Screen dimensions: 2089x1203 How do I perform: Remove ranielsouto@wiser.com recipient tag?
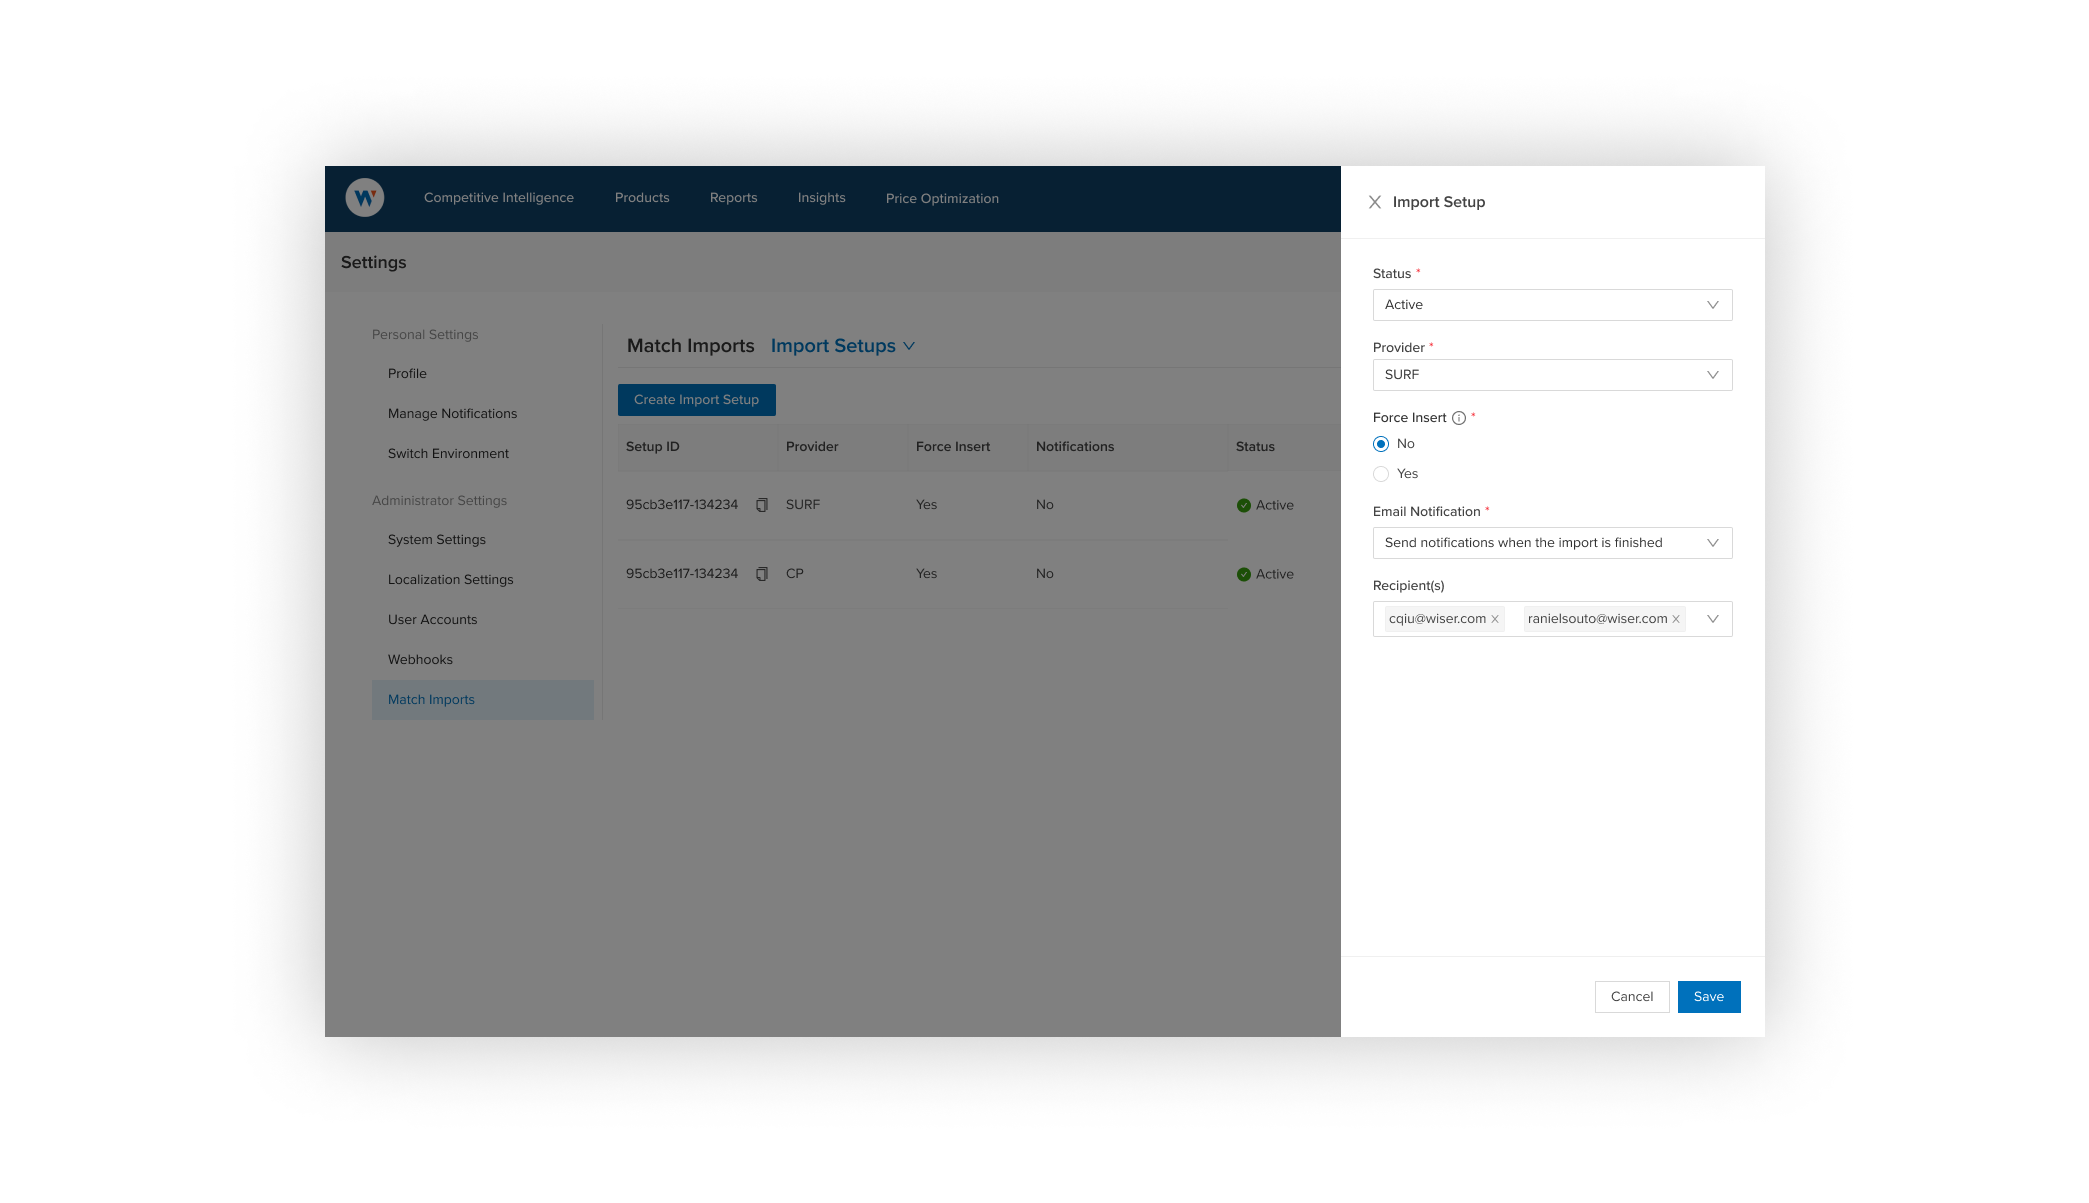point(1676,619)
